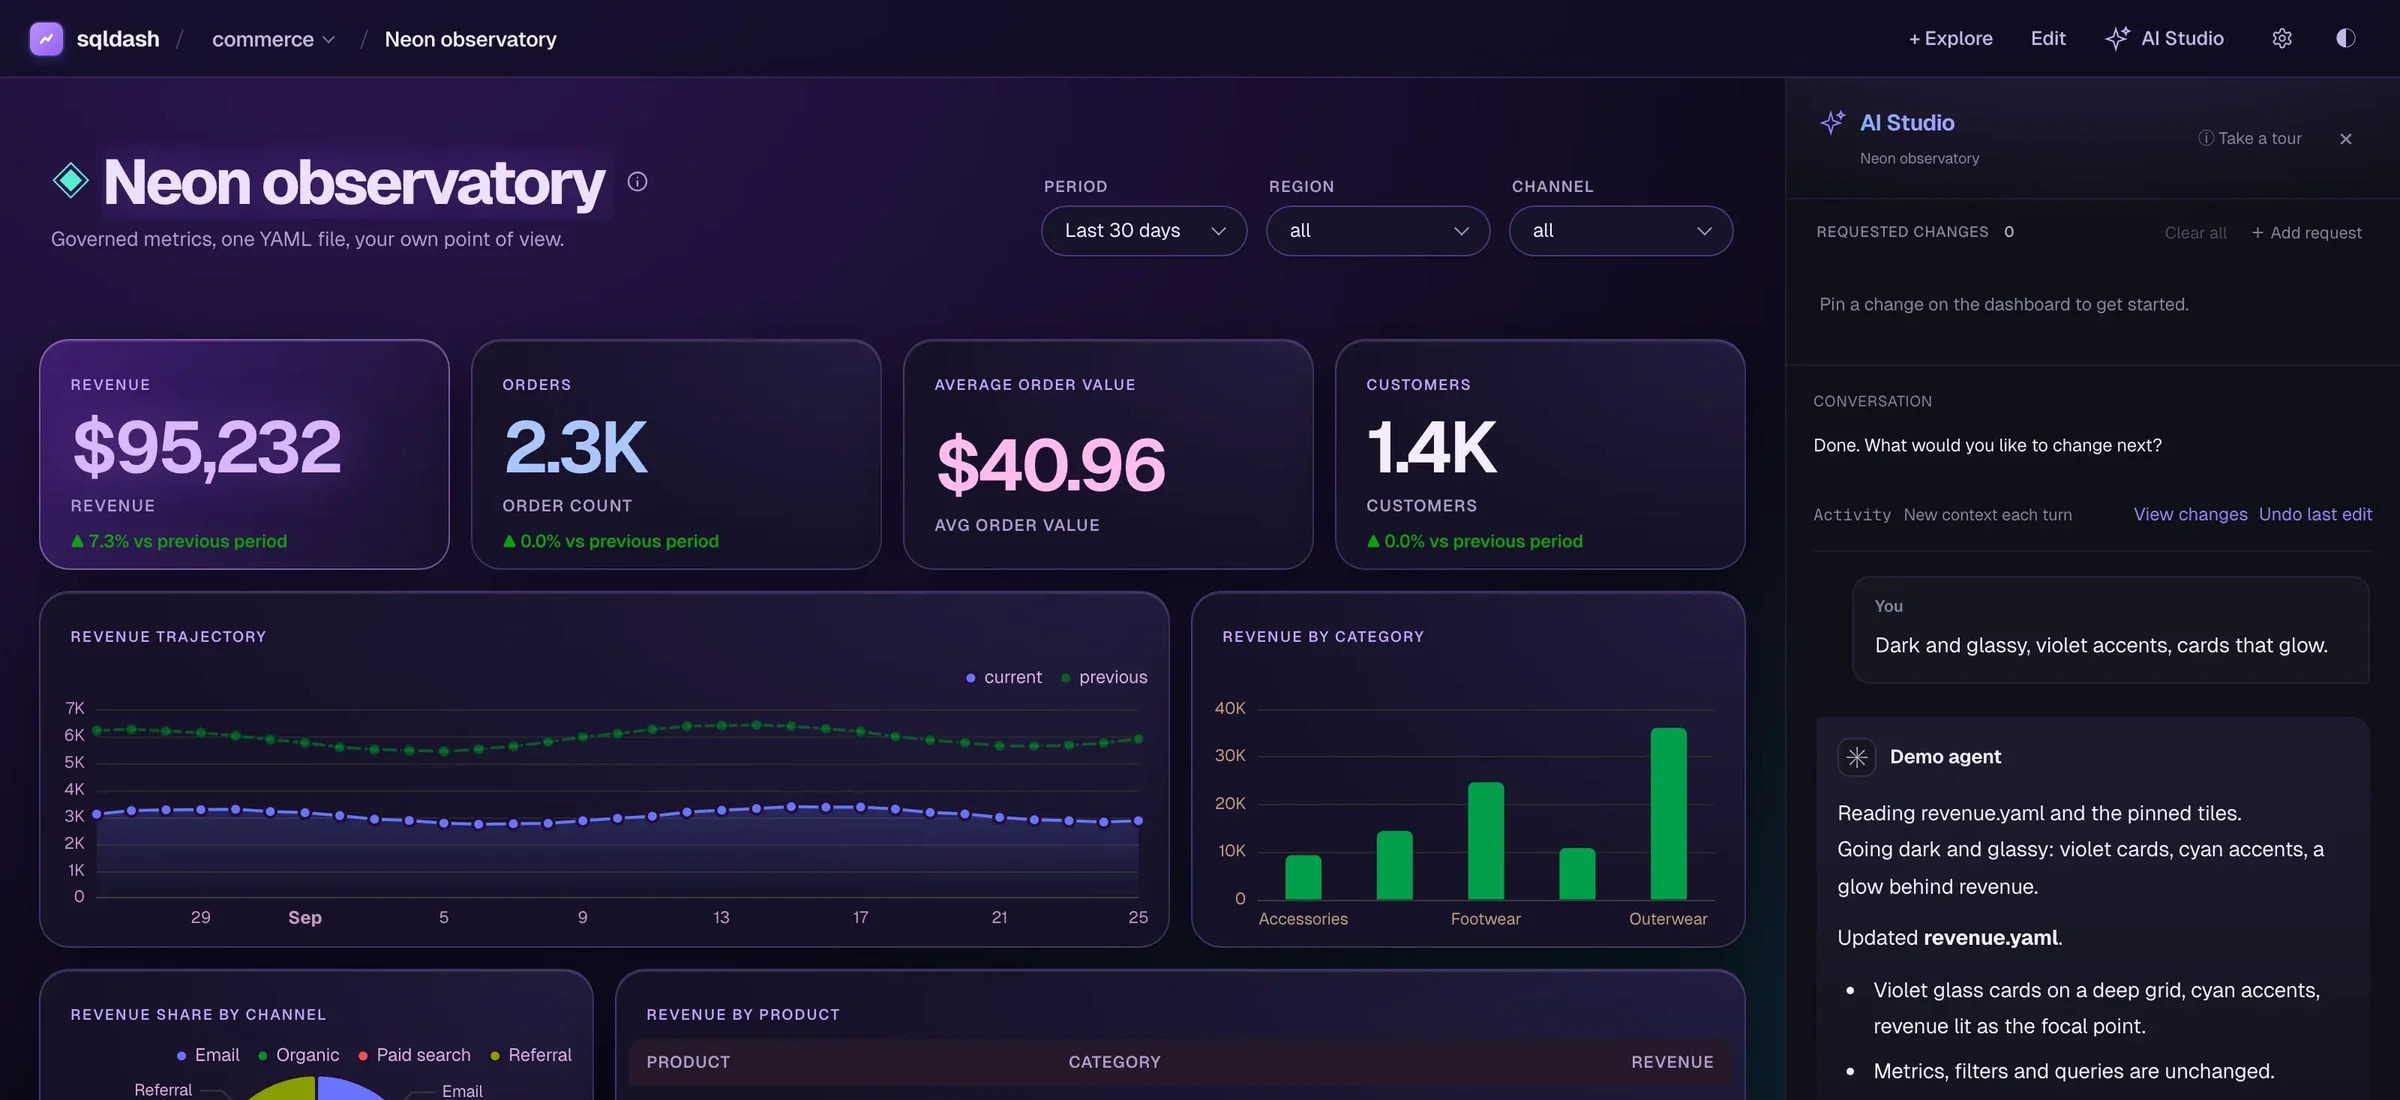The image size is (2400, 1100).
Task: Click the Footwear bar in category chart
Action: point(1485,841)
